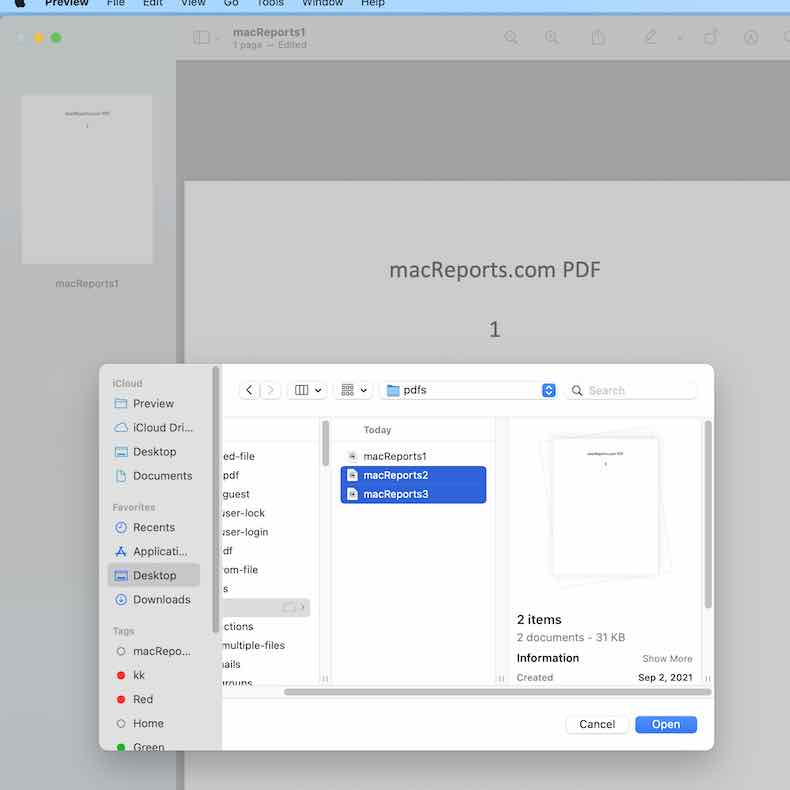Open the Tools menu

pyautogui.click(x=270, y=3)
